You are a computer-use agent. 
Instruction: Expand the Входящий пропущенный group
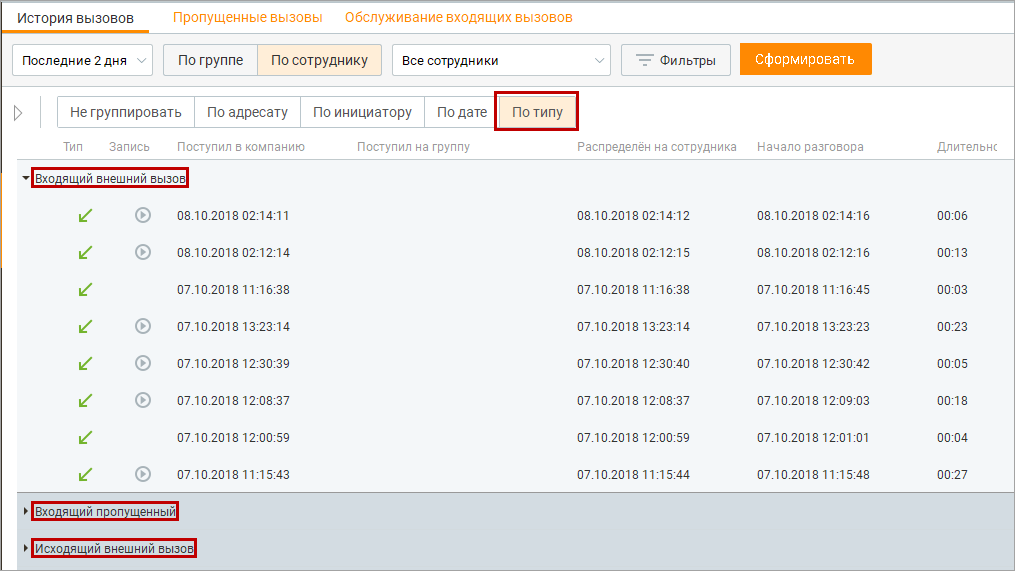tap(25, 511)
